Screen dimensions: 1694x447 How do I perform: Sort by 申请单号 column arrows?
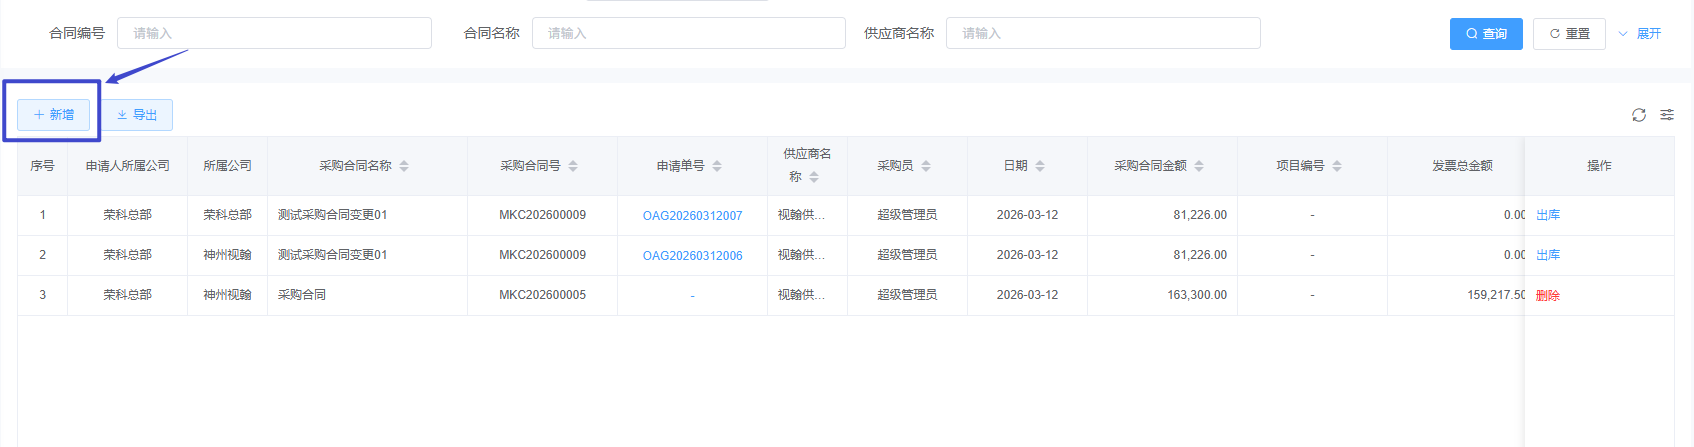[717, 166]
